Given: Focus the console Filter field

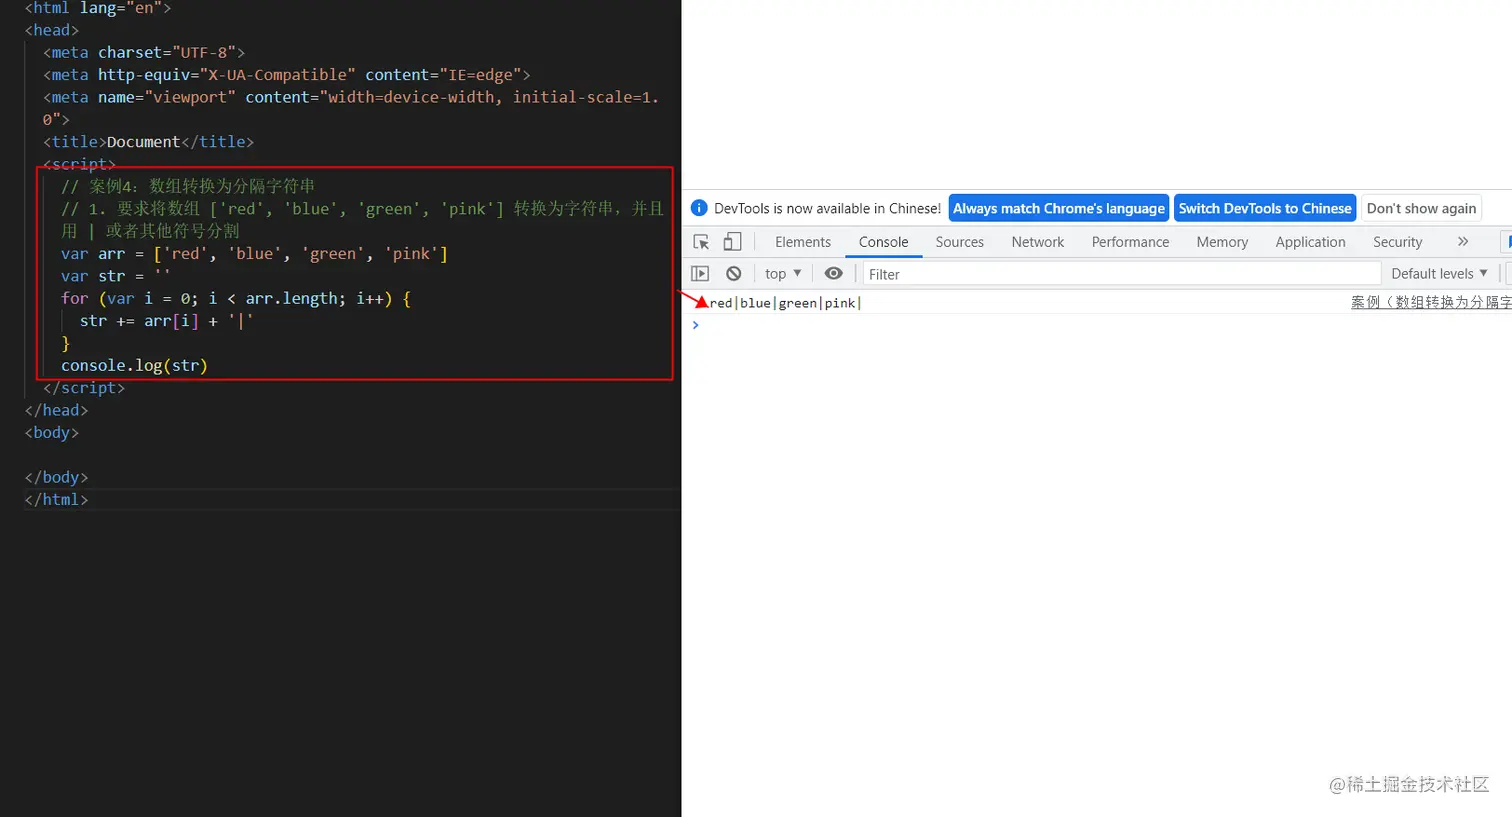Looking at the screenshot, I should click(1122, 273).
